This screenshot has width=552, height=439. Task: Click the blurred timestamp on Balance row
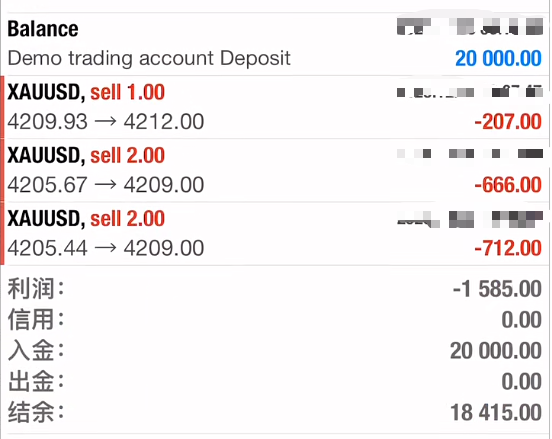(x=470, y=27)
